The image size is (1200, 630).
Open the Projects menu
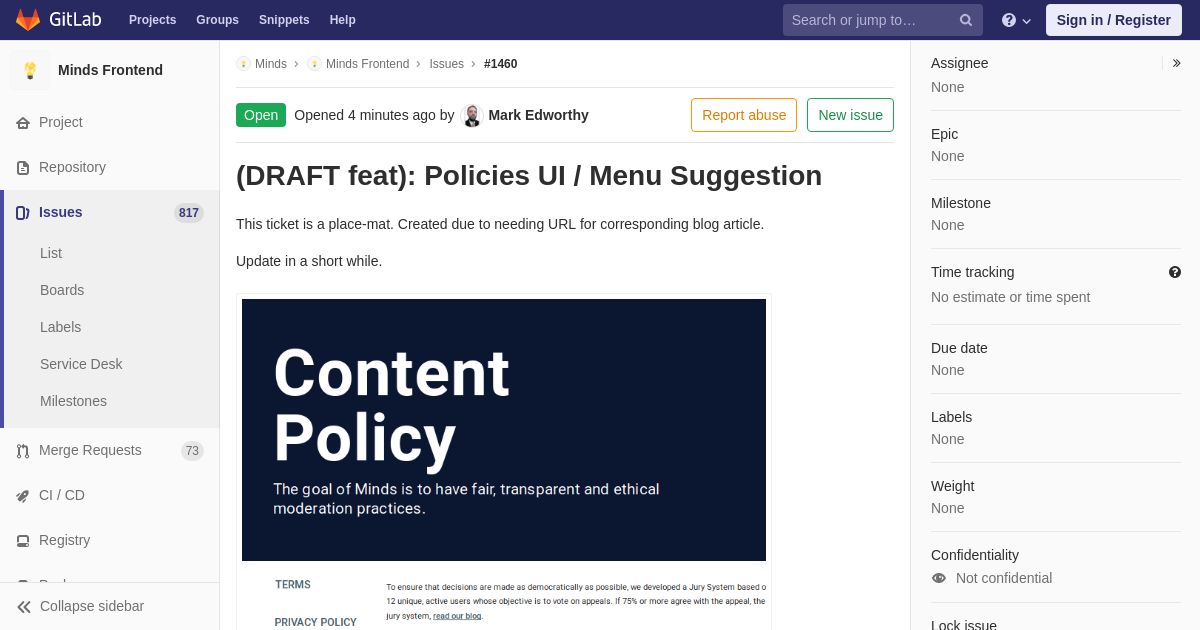[152, 20]
